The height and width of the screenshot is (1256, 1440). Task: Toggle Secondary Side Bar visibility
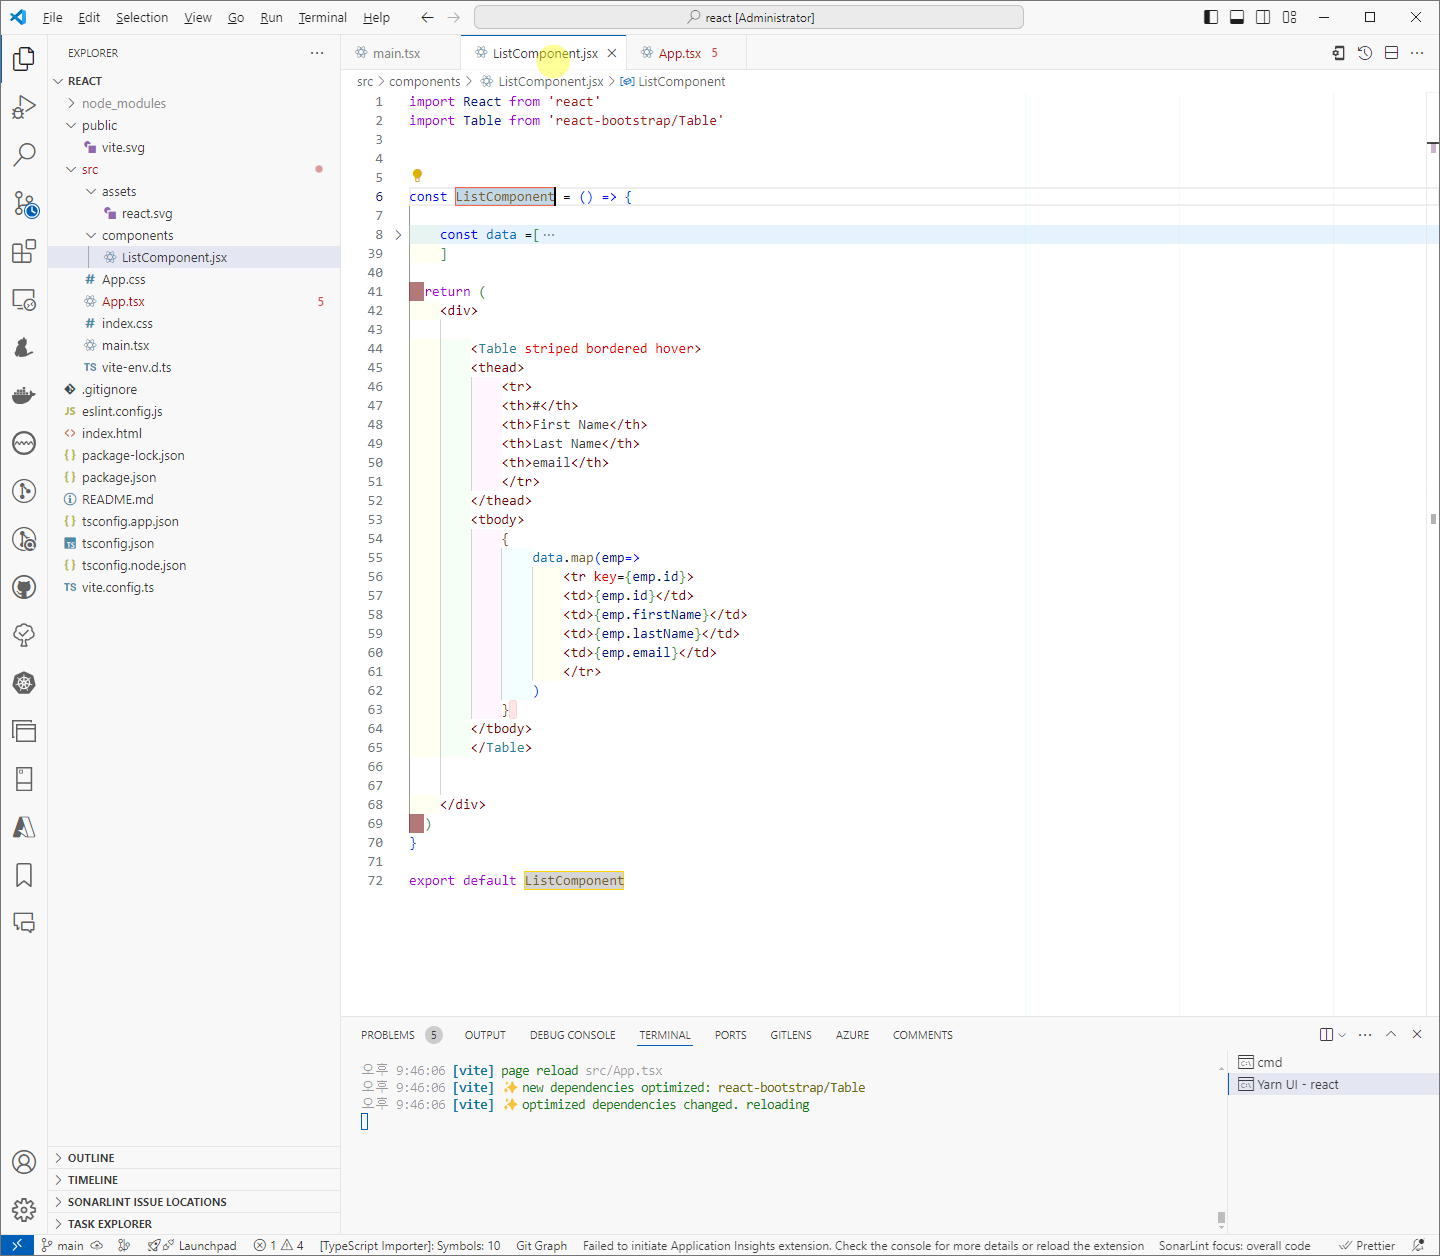pos(1263,17)
